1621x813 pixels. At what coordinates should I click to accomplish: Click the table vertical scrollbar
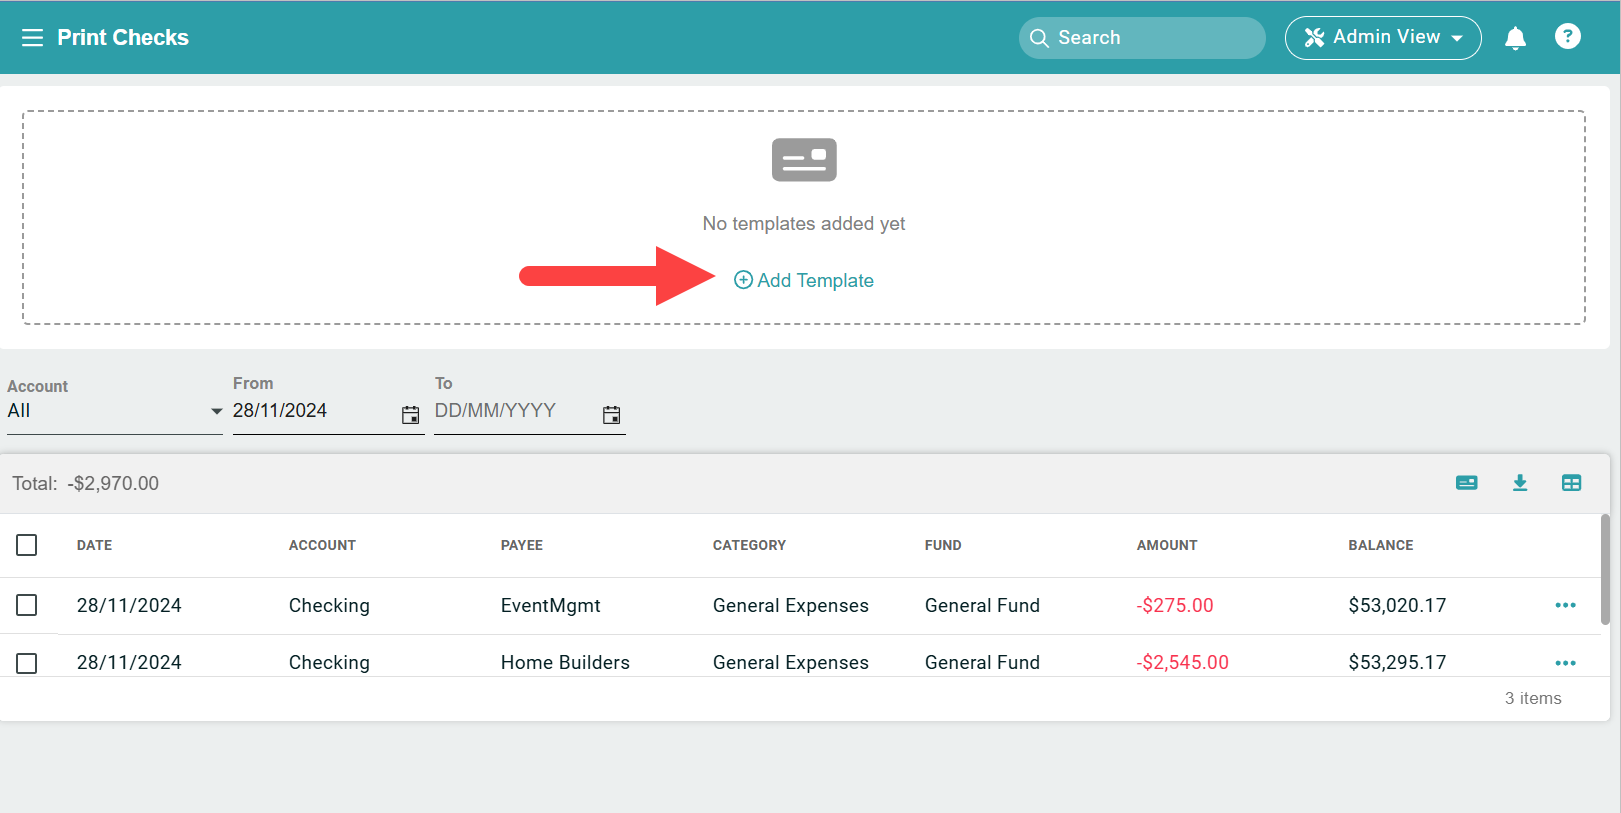pos(1605,570)
